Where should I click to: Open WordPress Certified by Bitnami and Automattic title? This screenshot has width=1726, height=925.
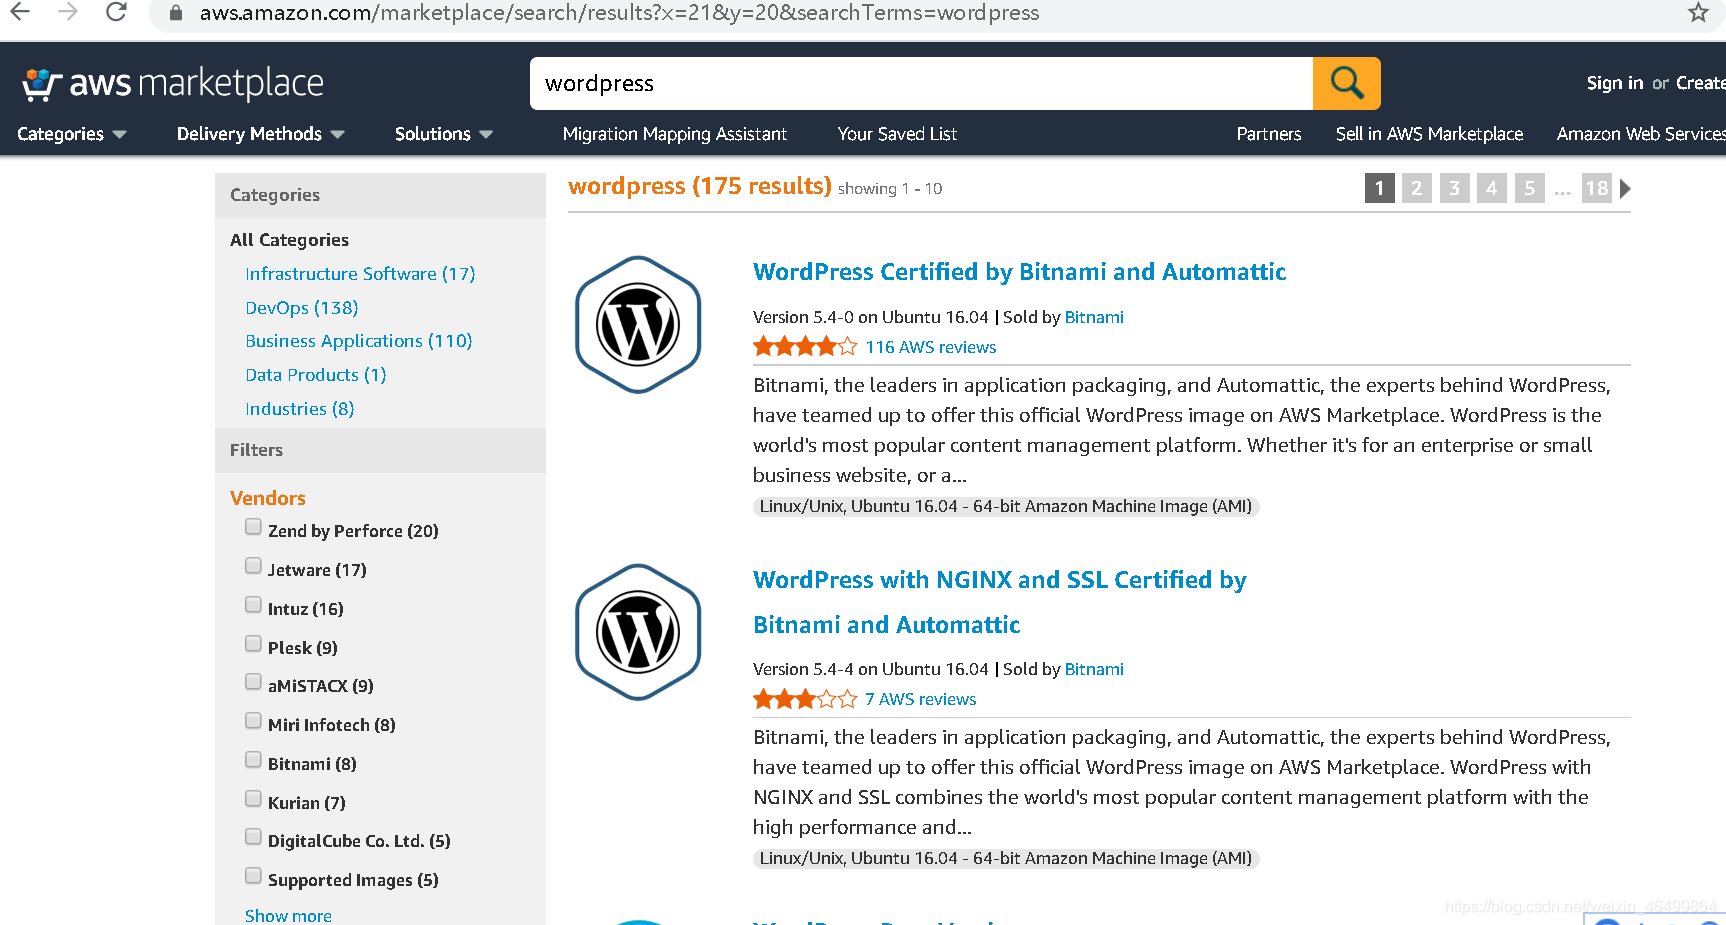click(1019, 272)
